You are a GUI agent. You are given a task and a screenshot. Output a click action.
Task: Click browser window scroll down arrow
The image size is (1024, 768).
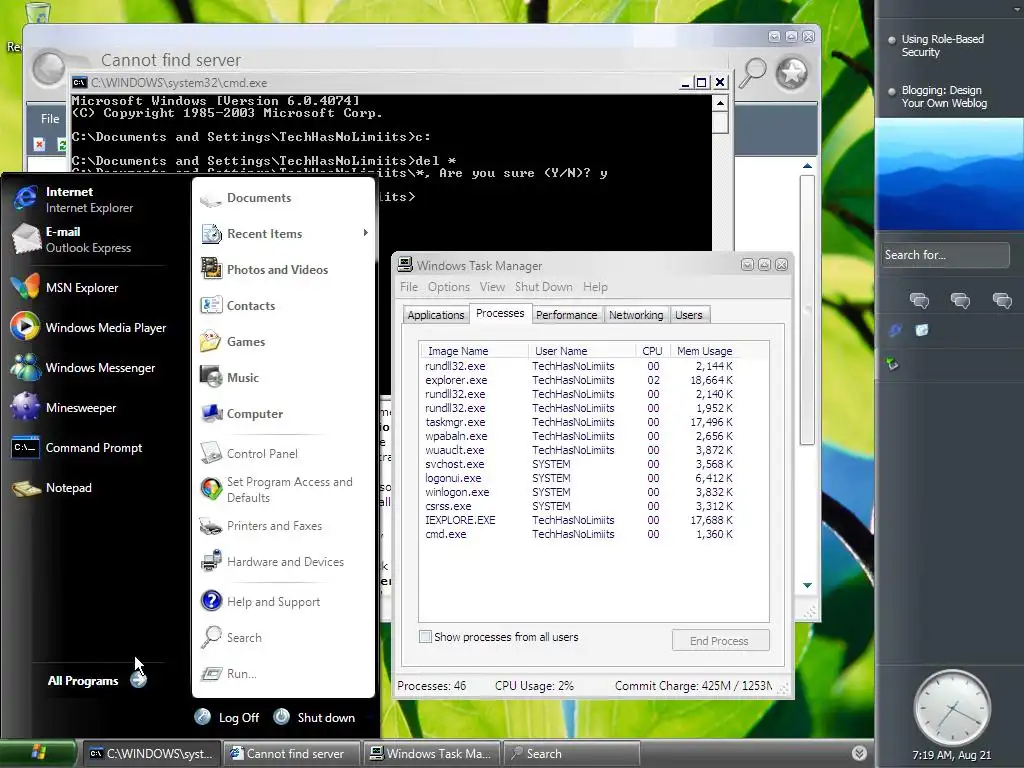[807, 585]
